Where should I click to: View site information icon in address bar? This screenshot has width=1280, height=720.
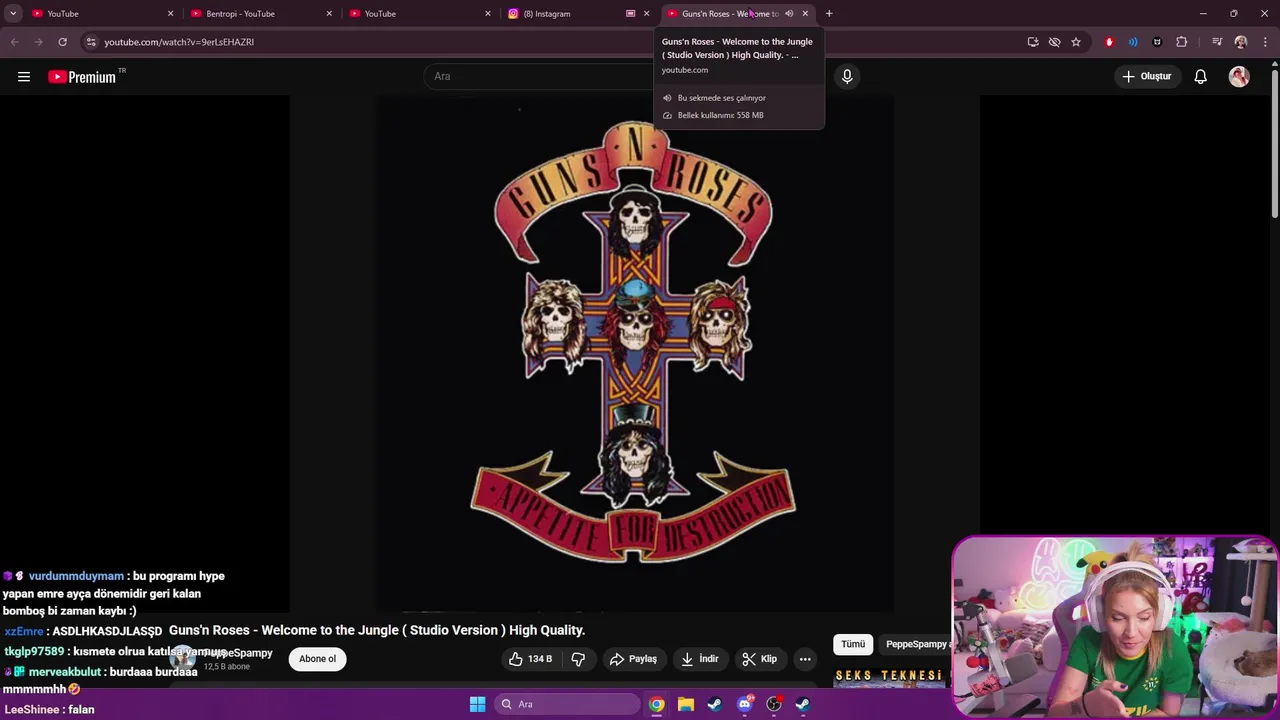click(91, 42)
